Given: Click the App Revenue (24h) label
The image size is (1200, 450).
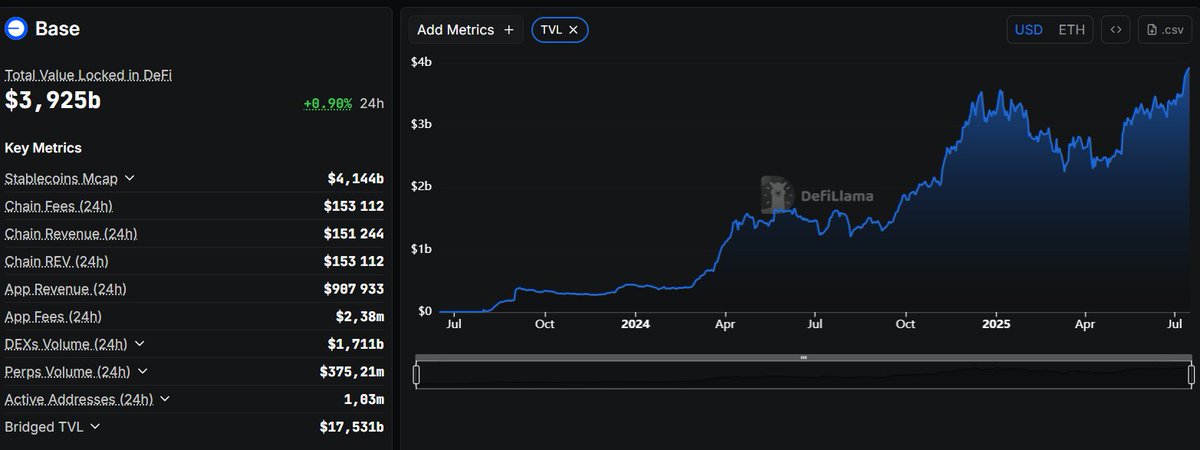Looking at the screenshot, I should coord(66,288).
